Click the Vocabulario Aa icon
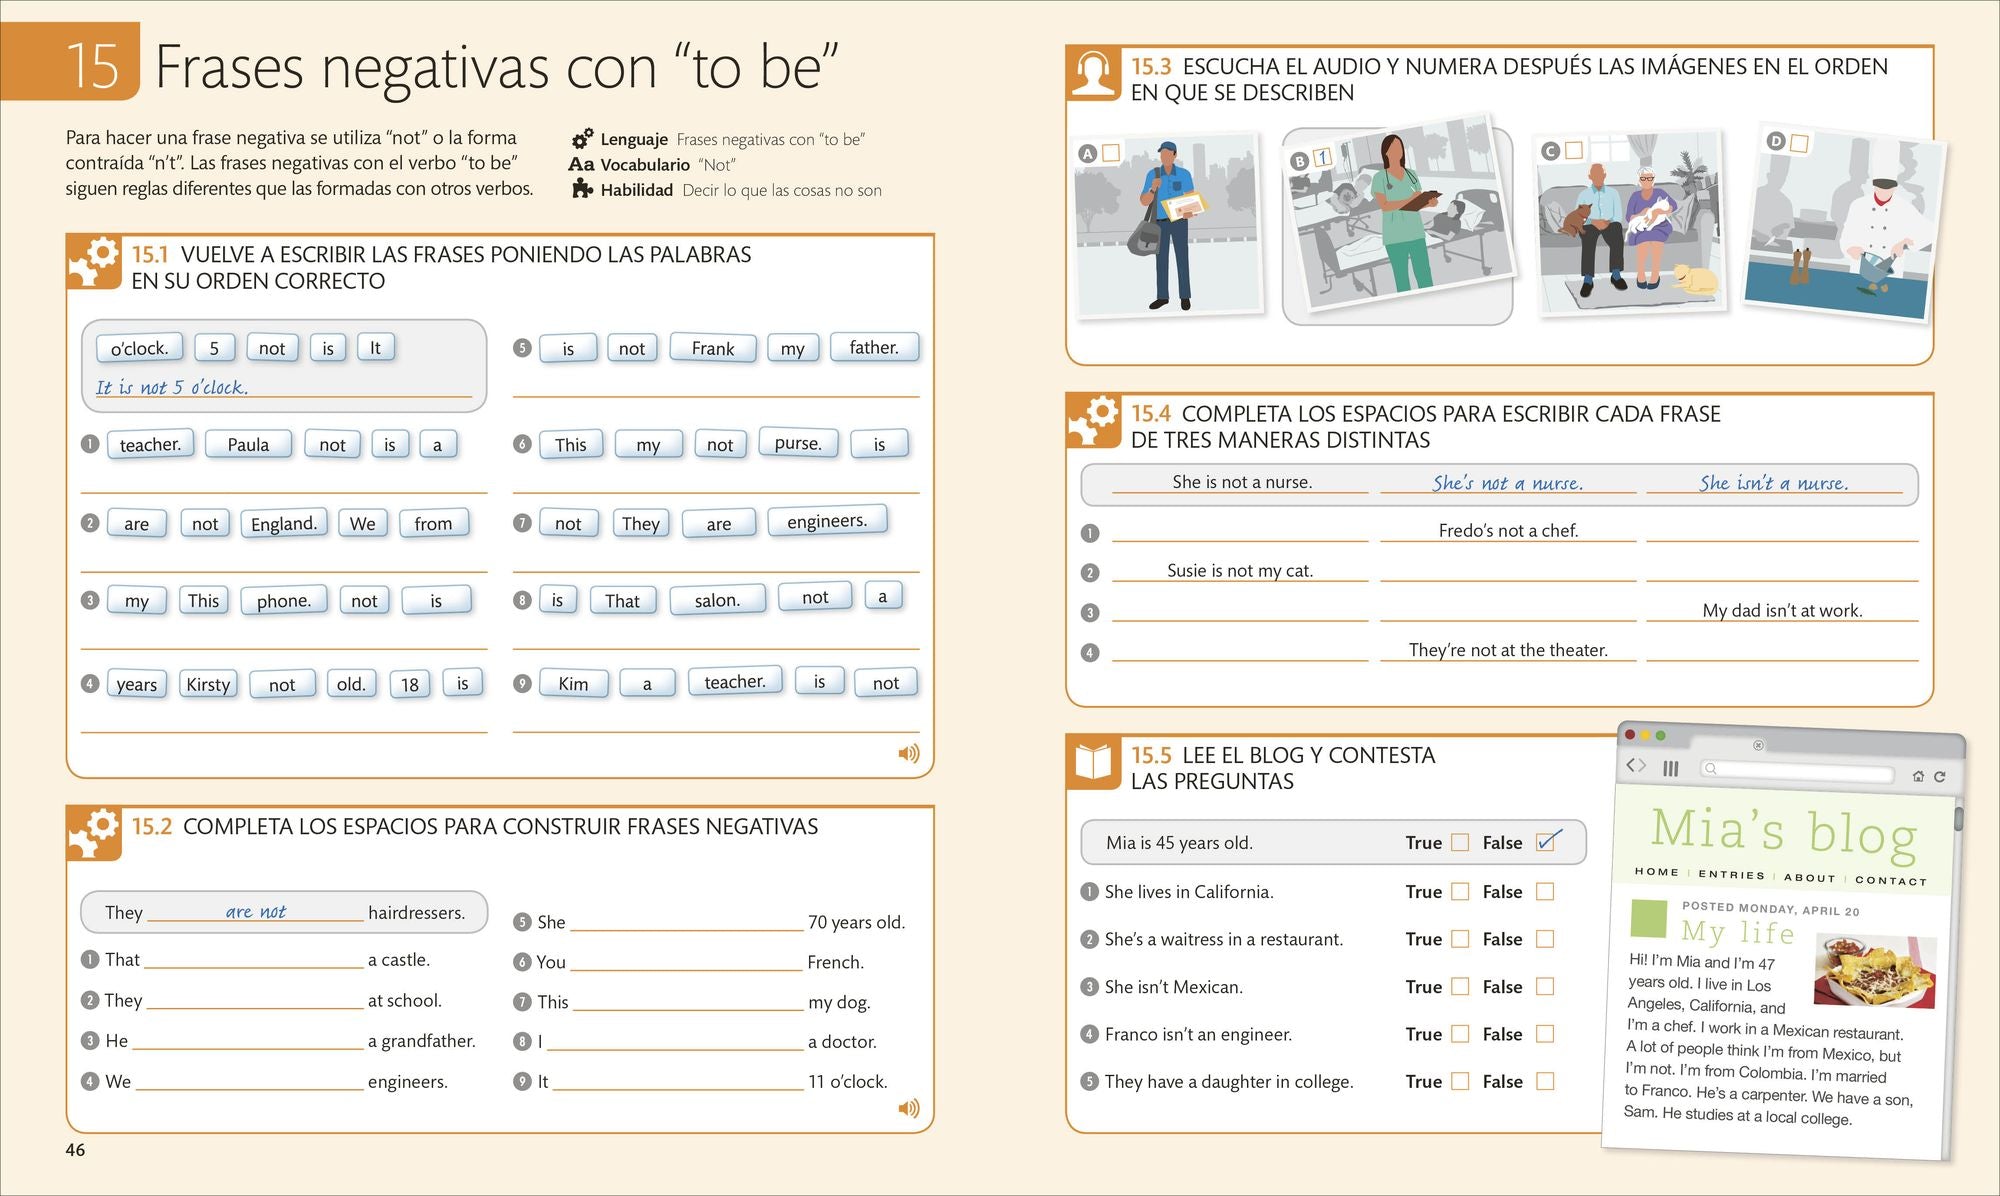The image size is (2000, 1196). tap(581, 164)
